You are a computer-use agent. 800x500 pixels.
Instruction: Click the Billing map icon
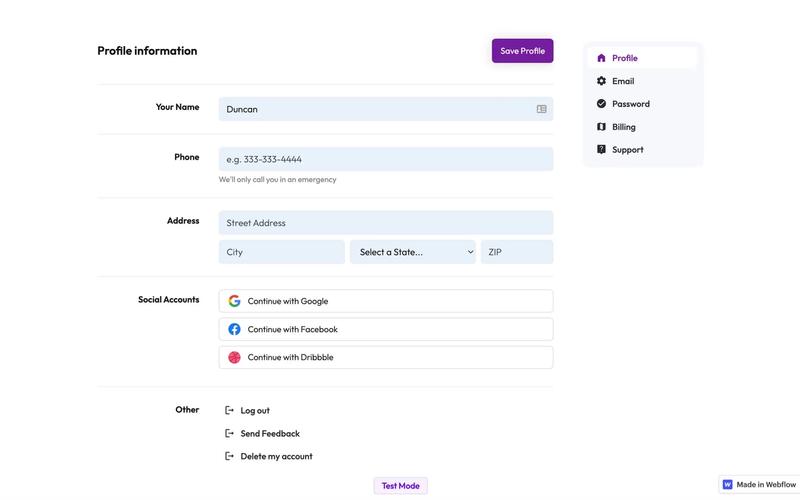point(601,127)
